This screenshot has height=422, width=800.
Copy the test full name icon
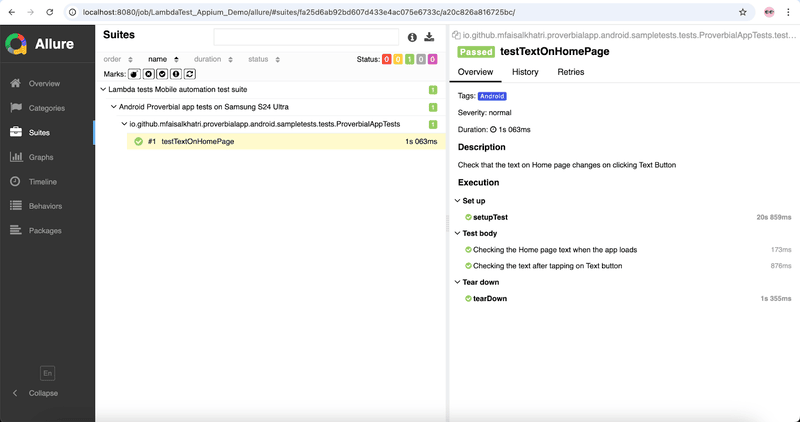coord(456,35)
